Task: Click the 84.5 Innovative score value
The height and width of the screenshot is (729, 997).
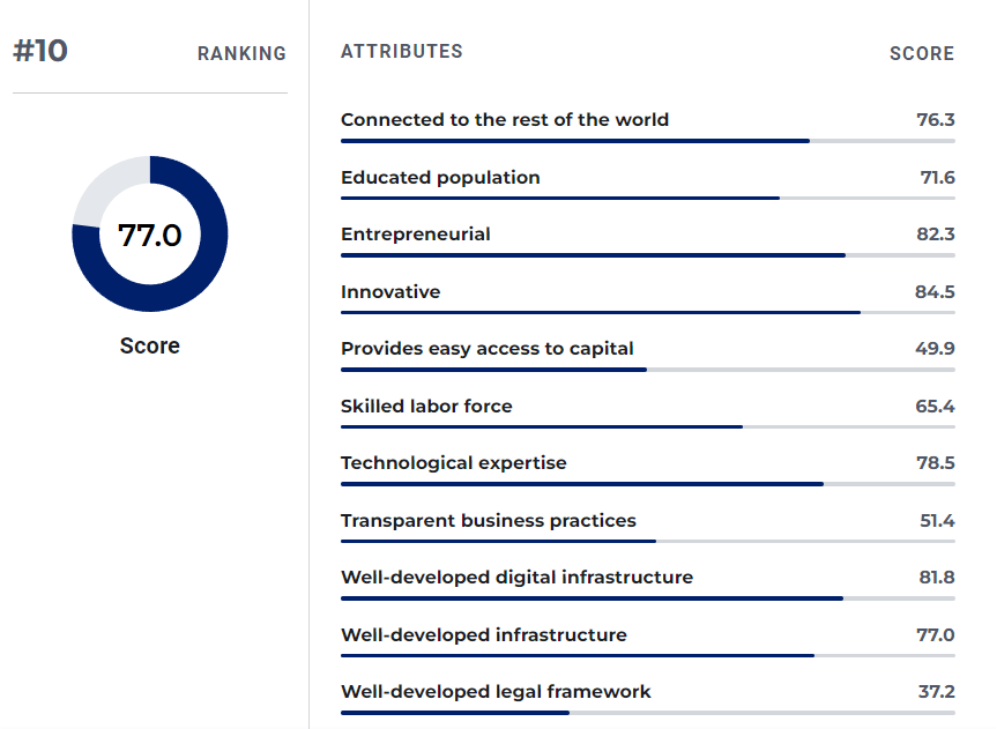Action: coord(936,292)
